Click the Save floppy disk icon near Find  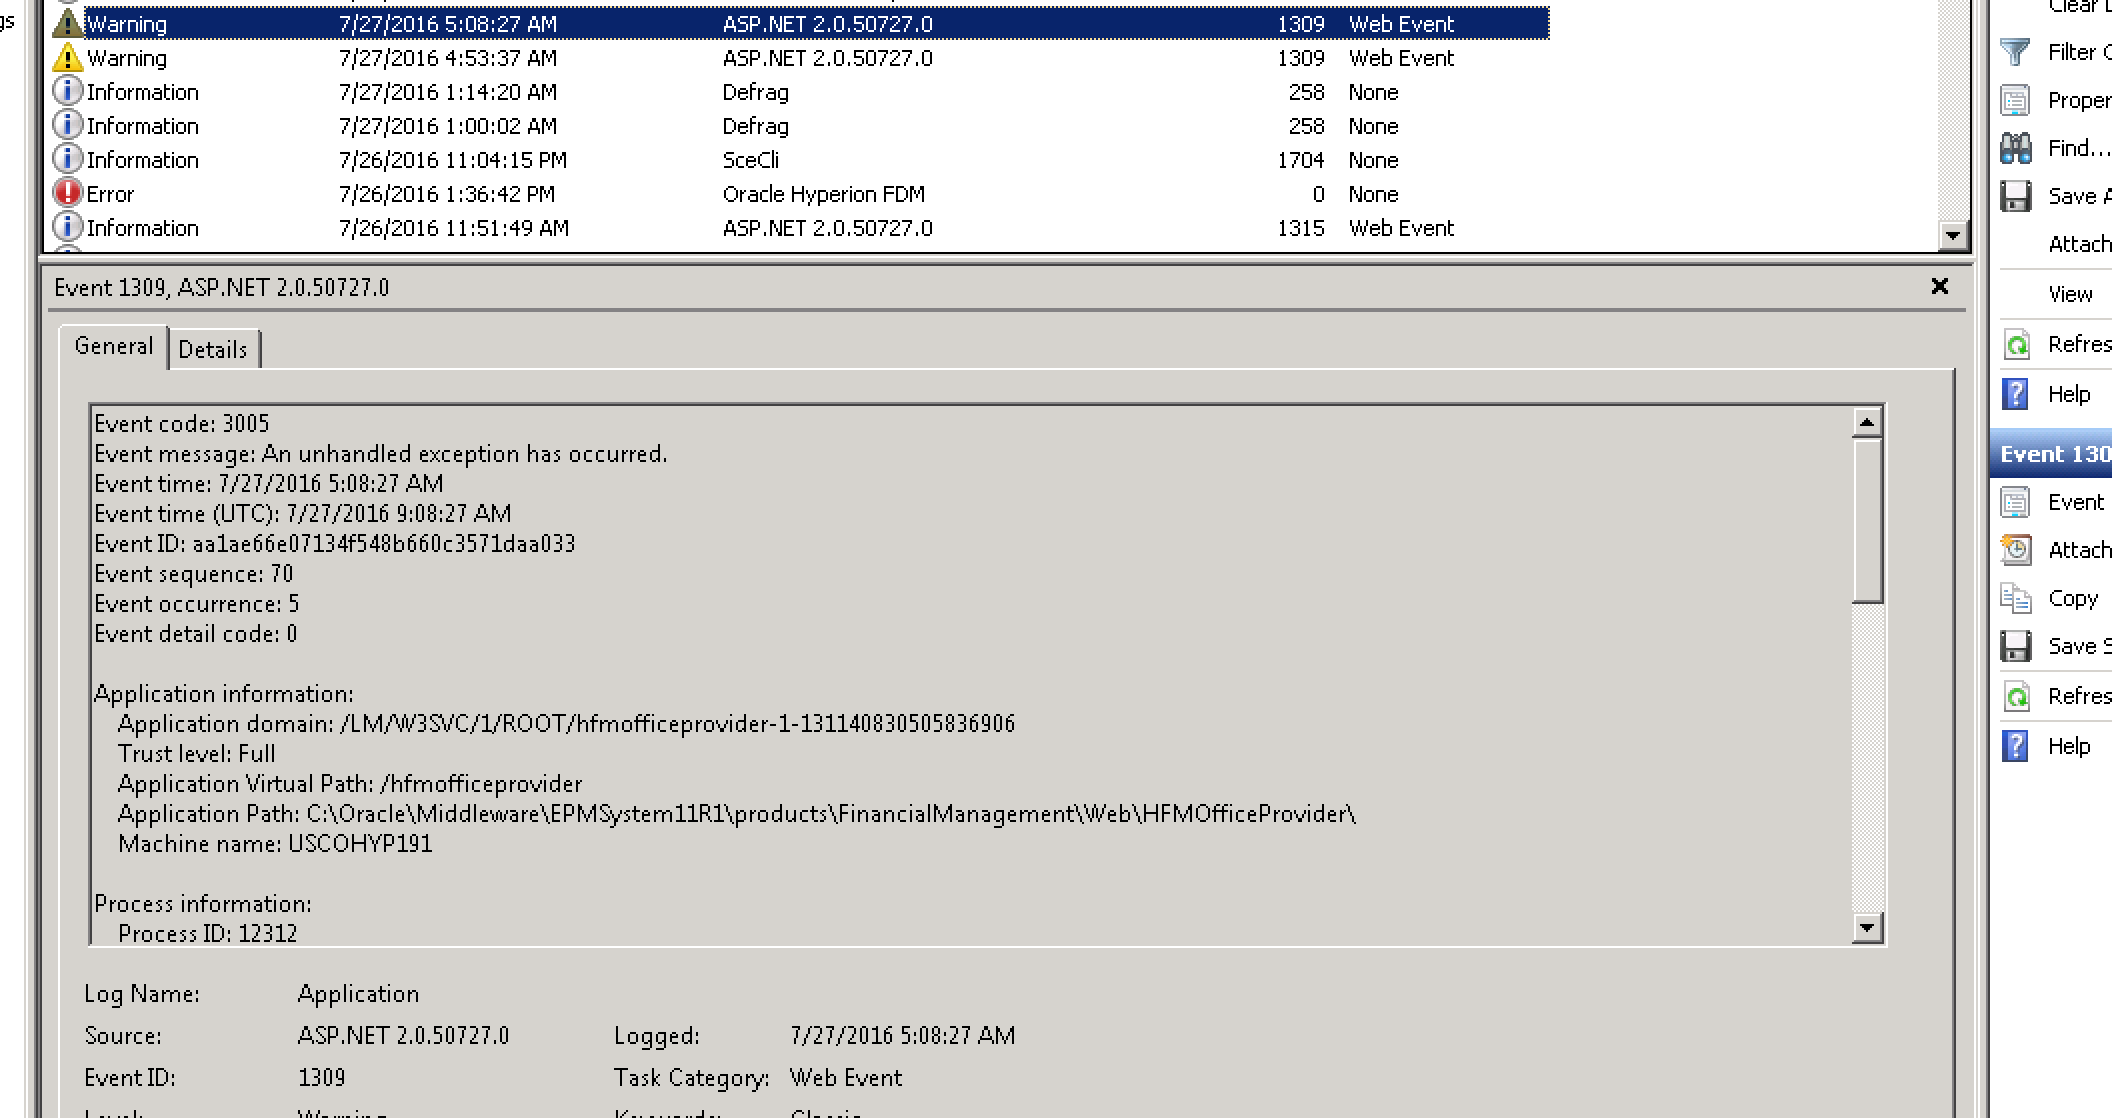(x=2015, y=196)
